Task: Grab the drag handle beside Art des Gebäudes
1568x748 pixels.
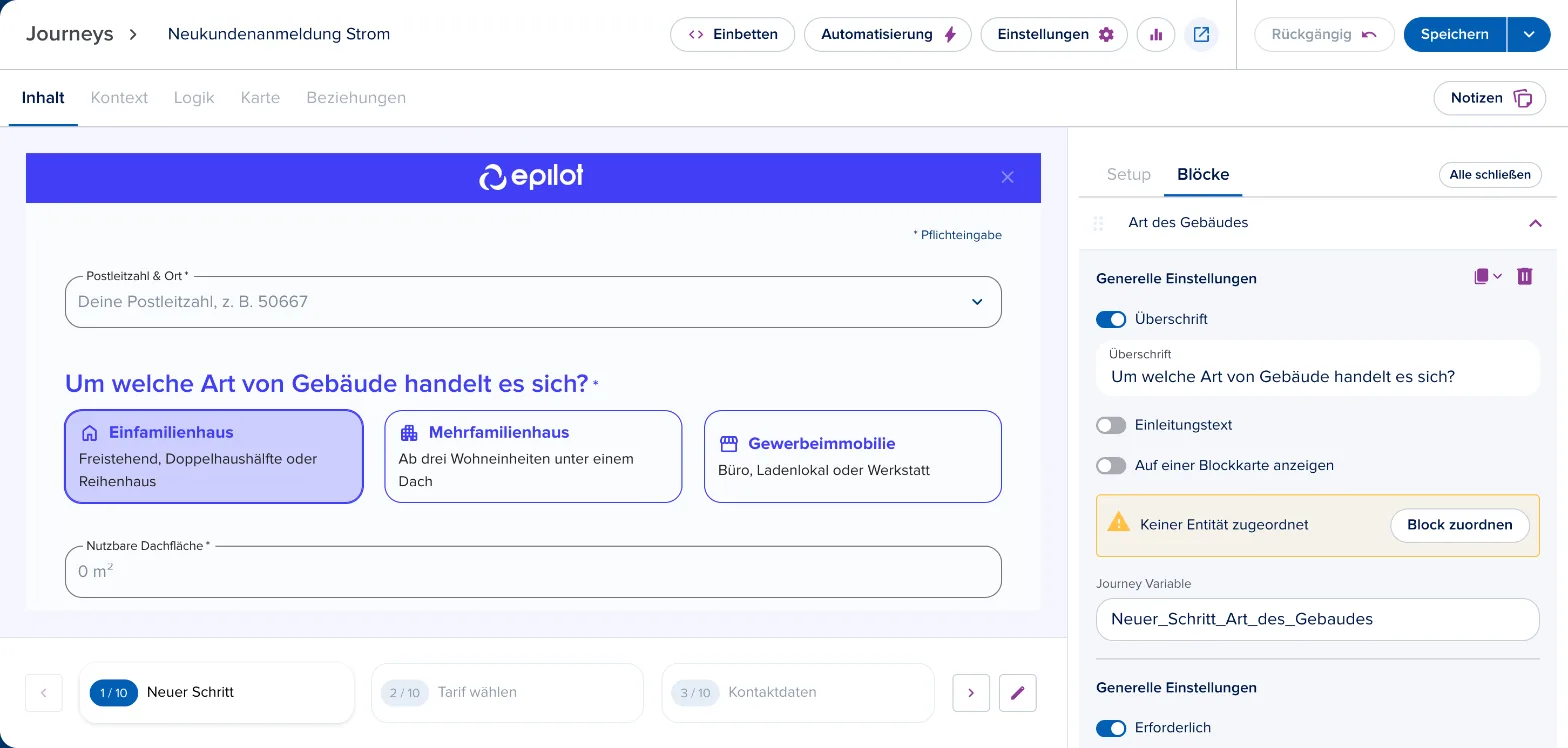Action: click(x=1099, y=223)
